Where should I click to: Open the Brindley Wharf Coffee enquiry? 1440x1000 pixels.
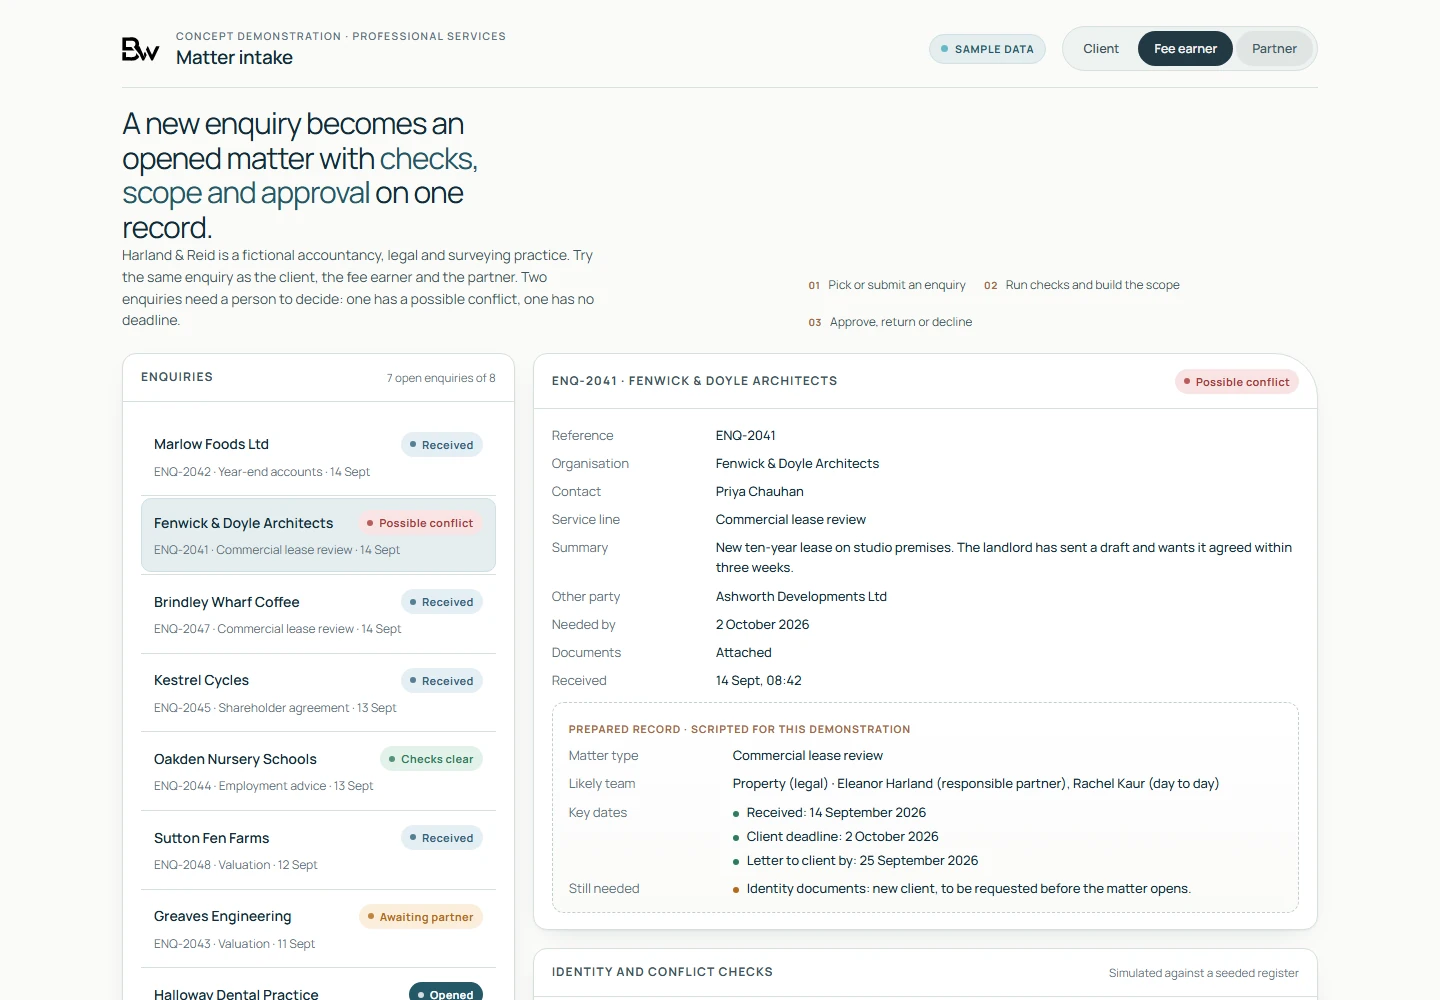(x=318, y=614)
